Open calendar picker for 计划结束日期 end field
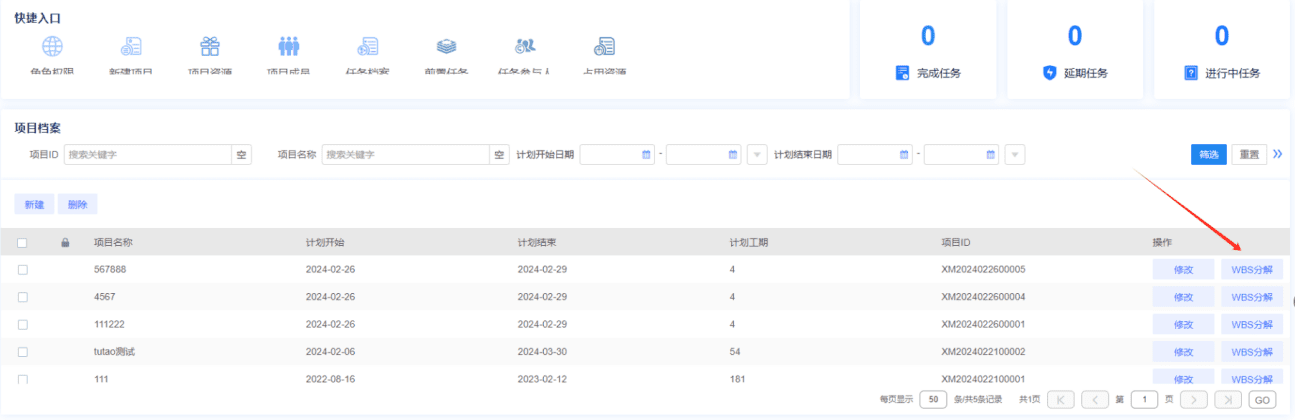The height and width of the screenshot is (420, 1295). click(991, 155)
